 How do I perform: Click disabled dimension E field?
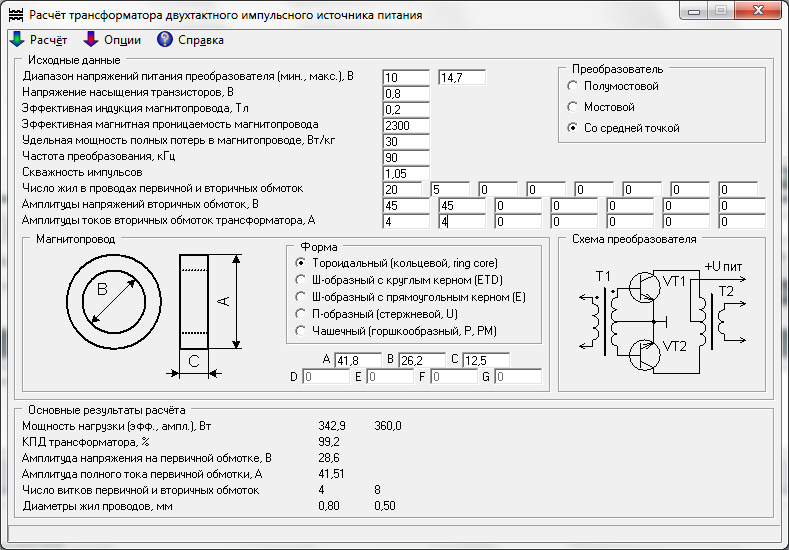390,376
